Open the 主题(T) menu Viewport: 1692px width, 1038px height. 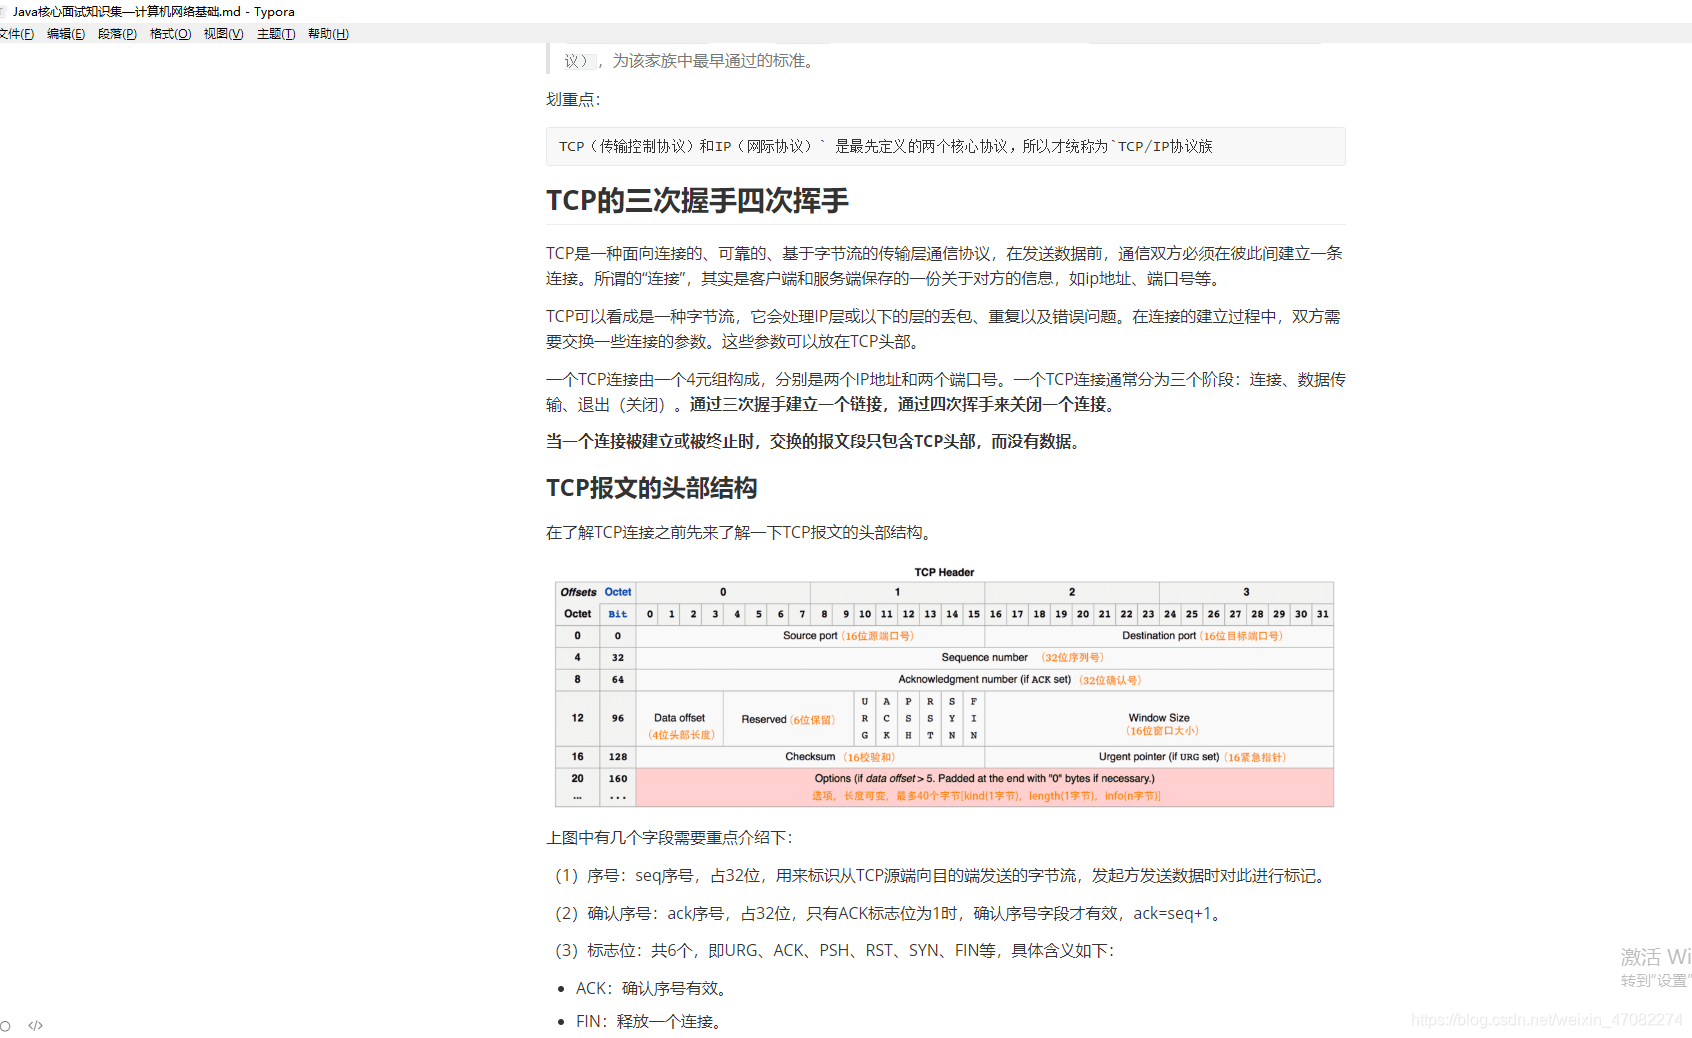[276, 34]
